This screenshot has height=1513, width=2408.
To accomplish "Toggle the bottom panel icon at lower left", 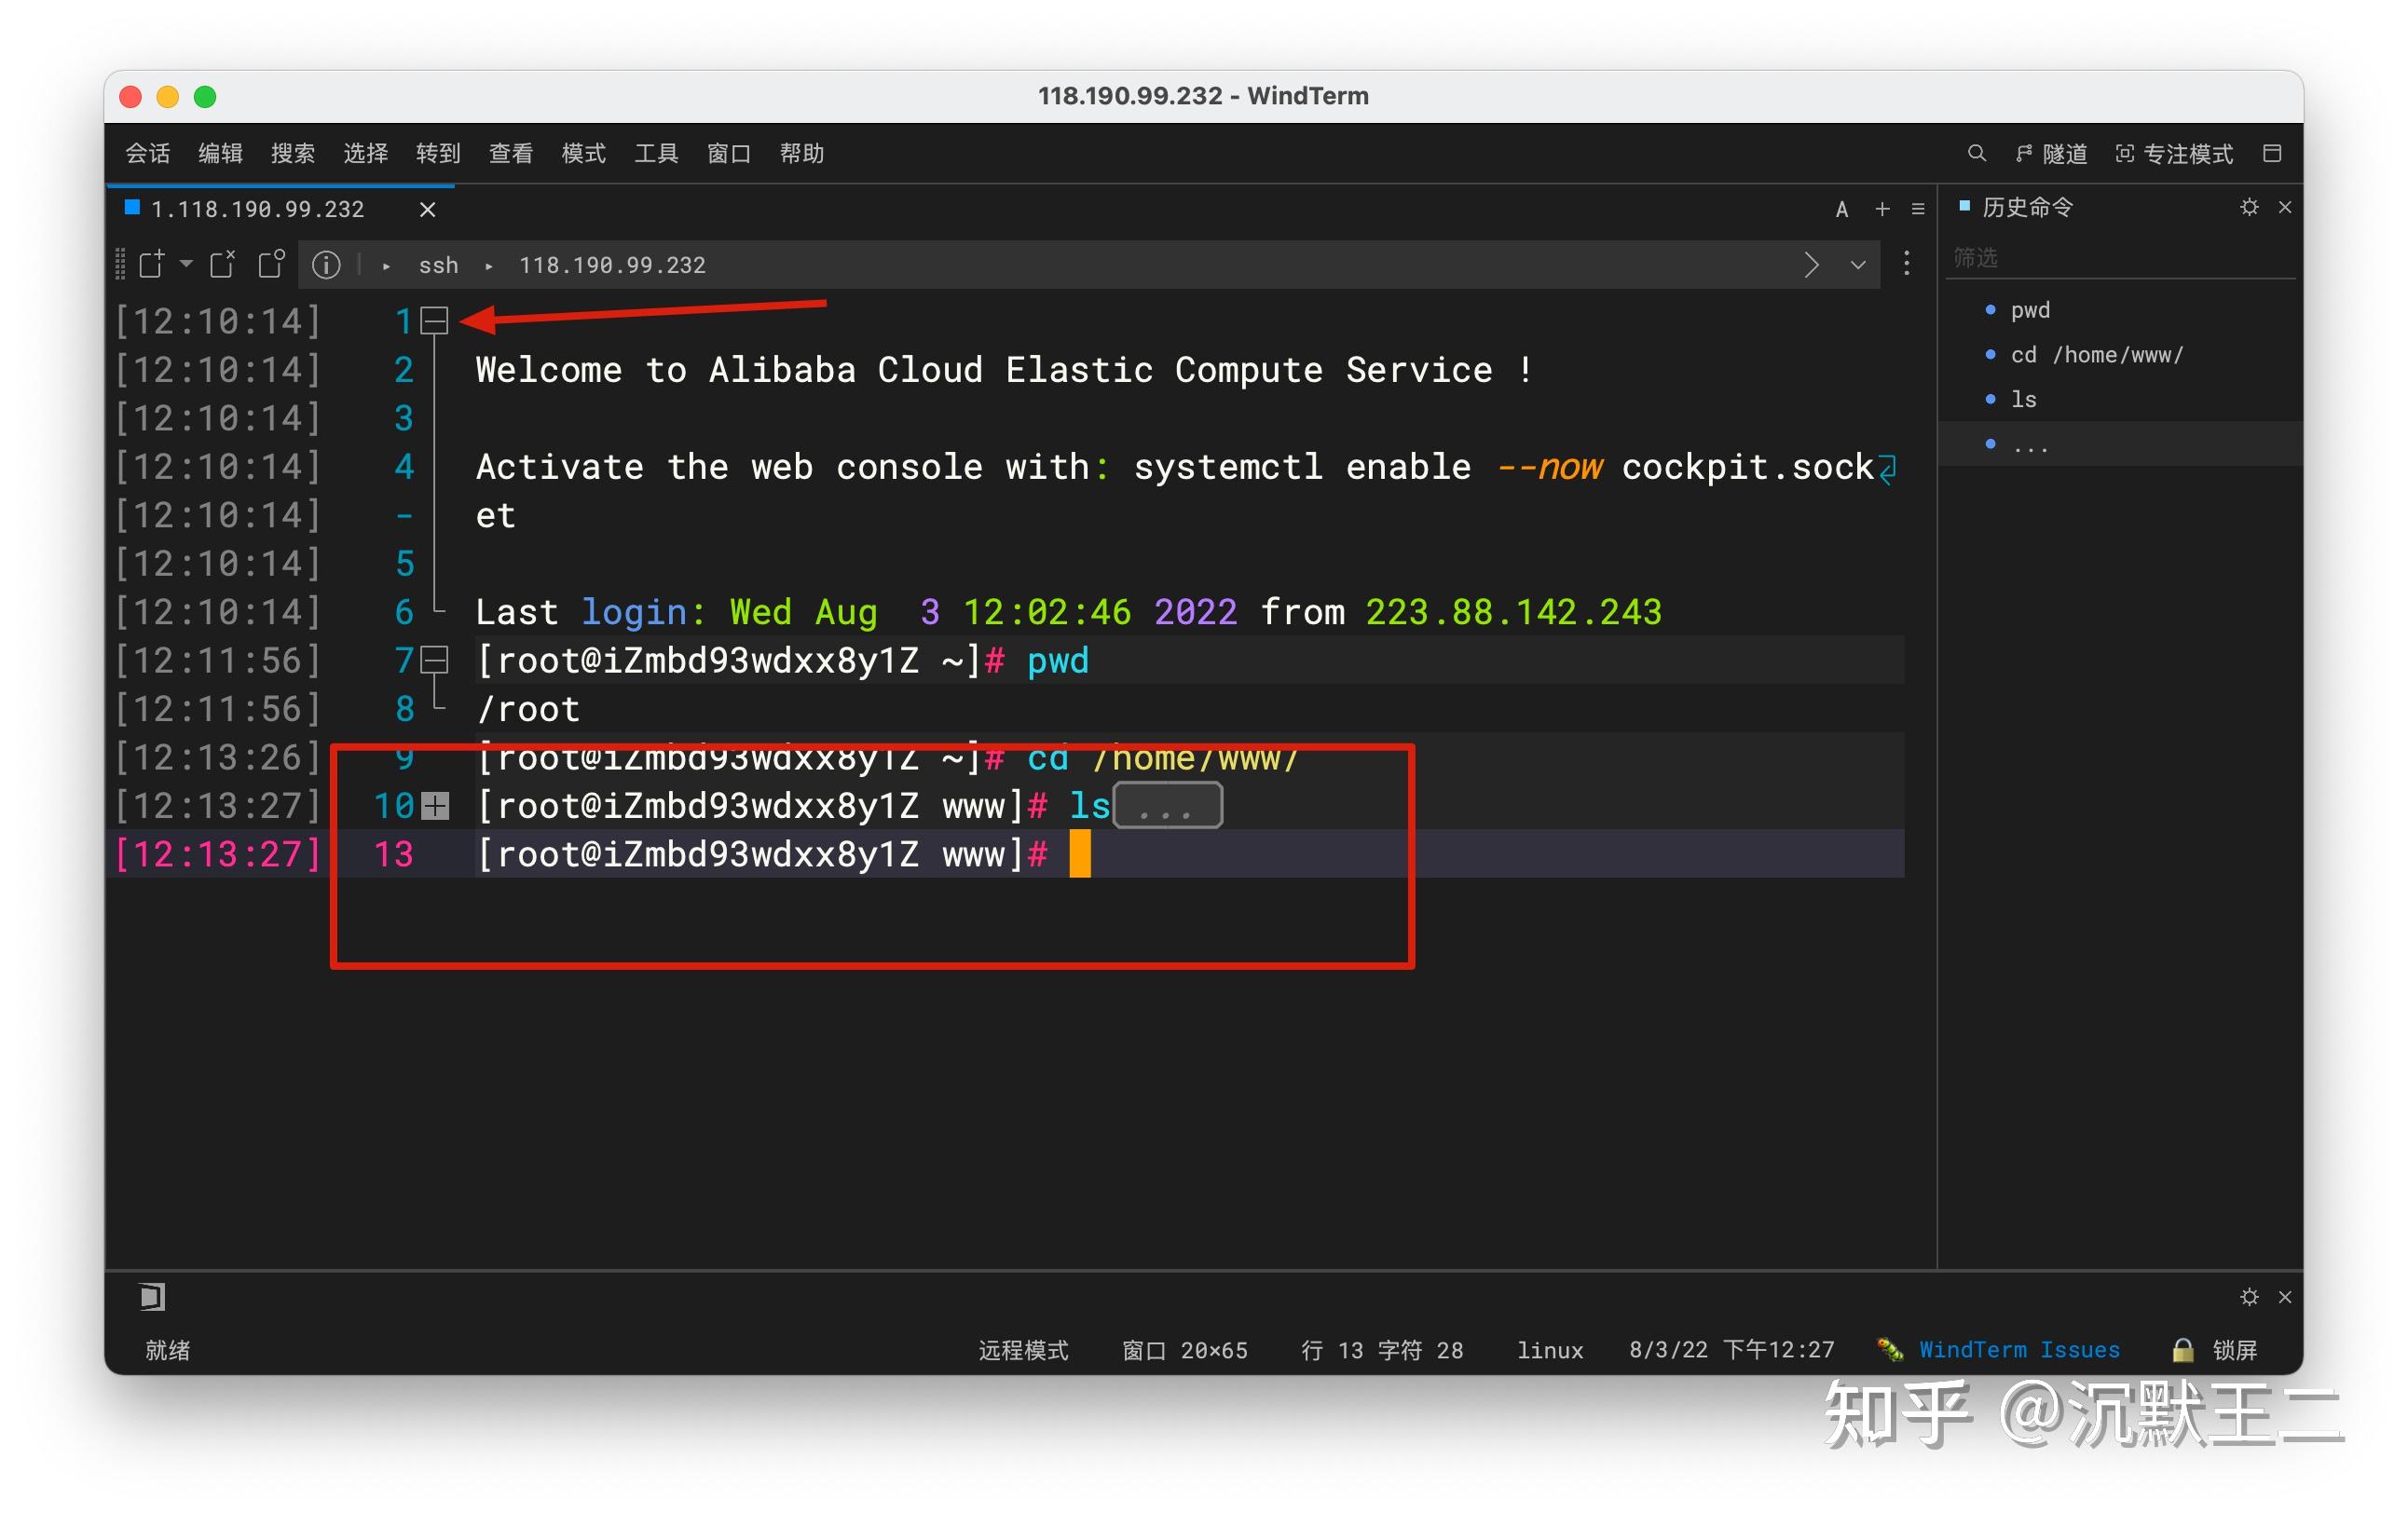I will (x=152, y=1297).
